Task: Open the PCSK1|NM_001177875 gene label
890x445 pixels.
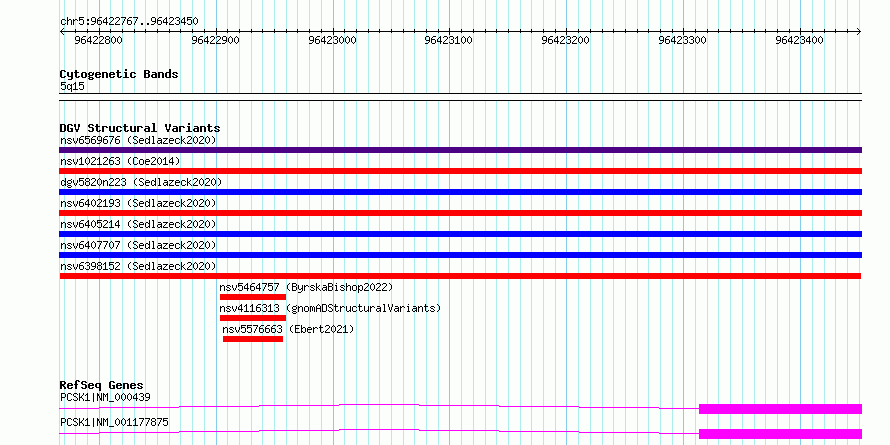Action: pyautogui.click(x=114, y=422)
